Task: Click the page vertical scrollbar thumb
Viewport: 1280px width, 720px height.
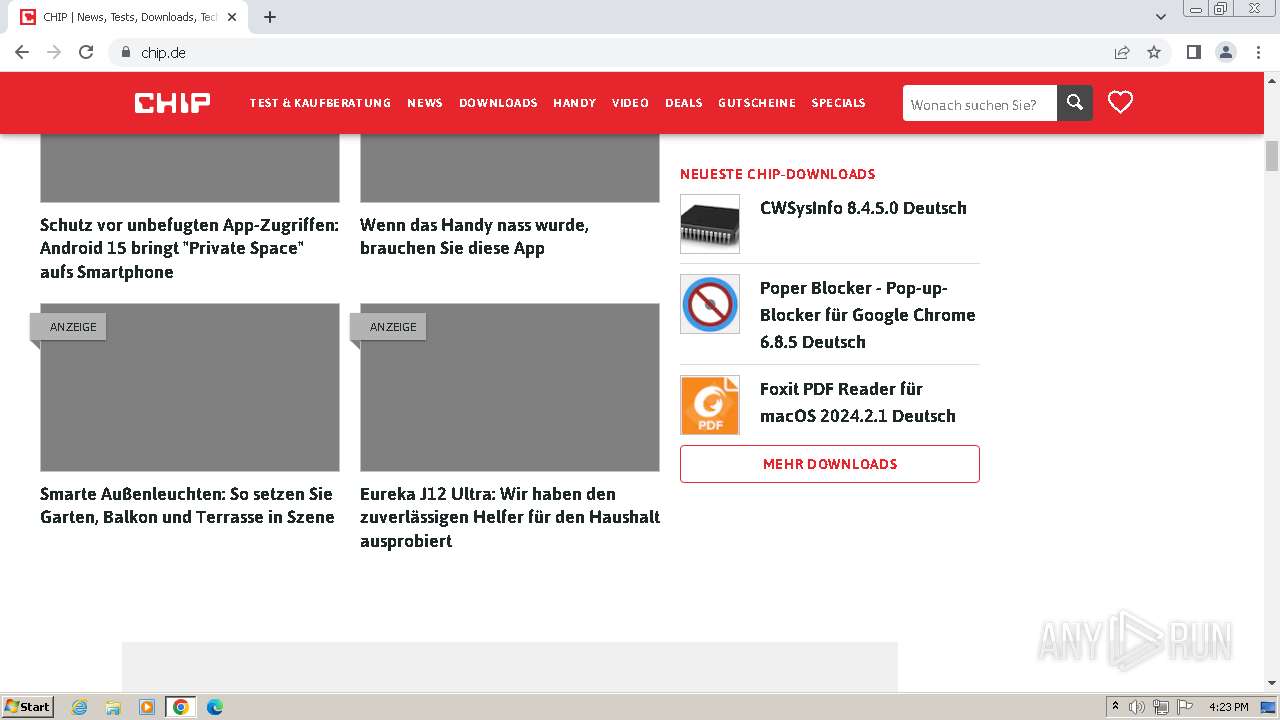Action: 1272,156
